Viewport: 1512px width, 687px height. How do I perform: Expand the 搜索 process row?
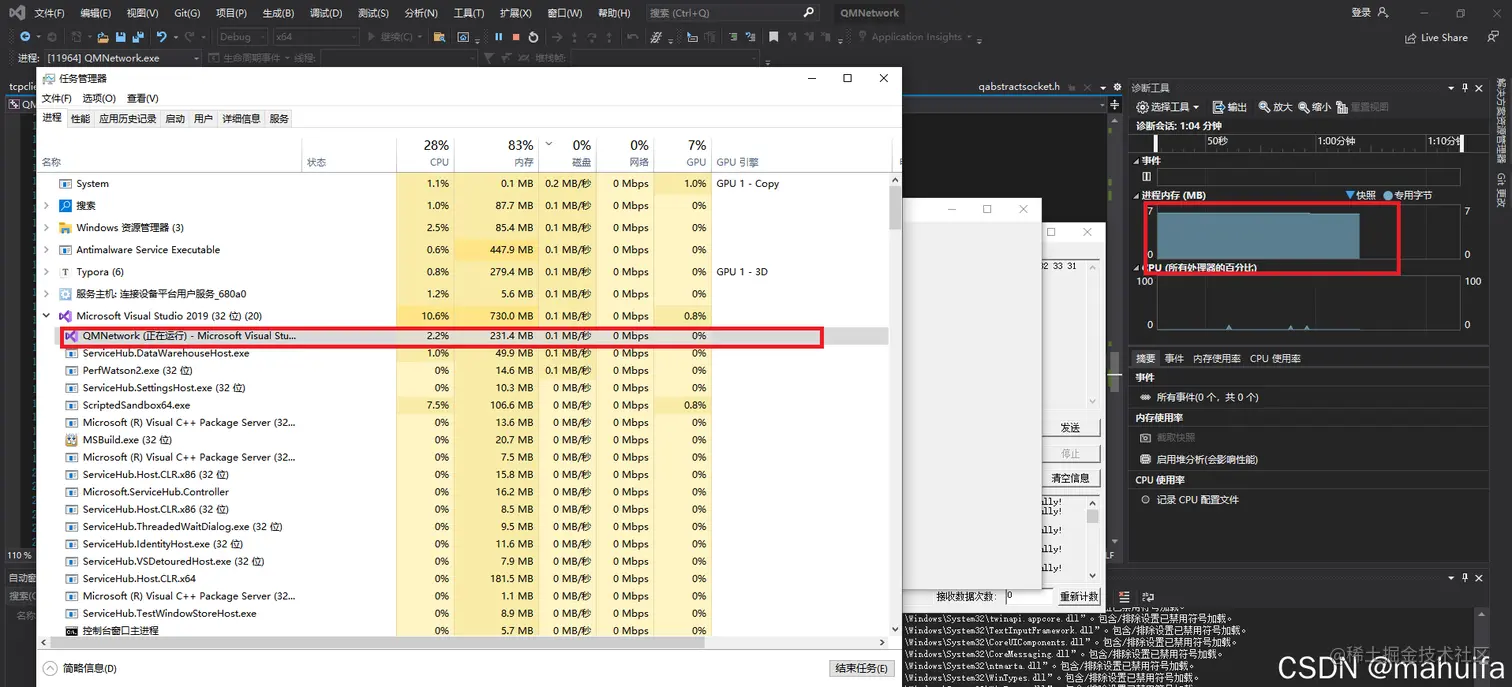pos(46,206)
